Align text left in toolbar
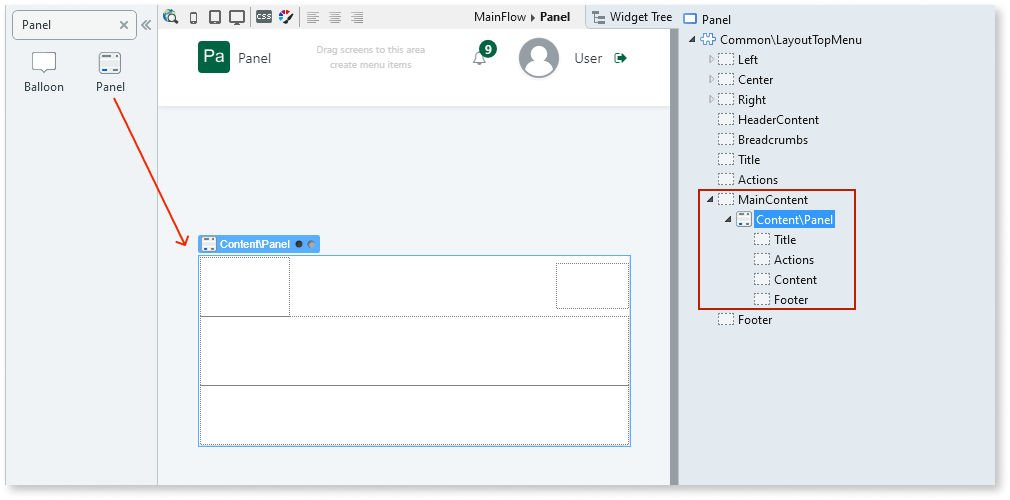 [313, 17]
